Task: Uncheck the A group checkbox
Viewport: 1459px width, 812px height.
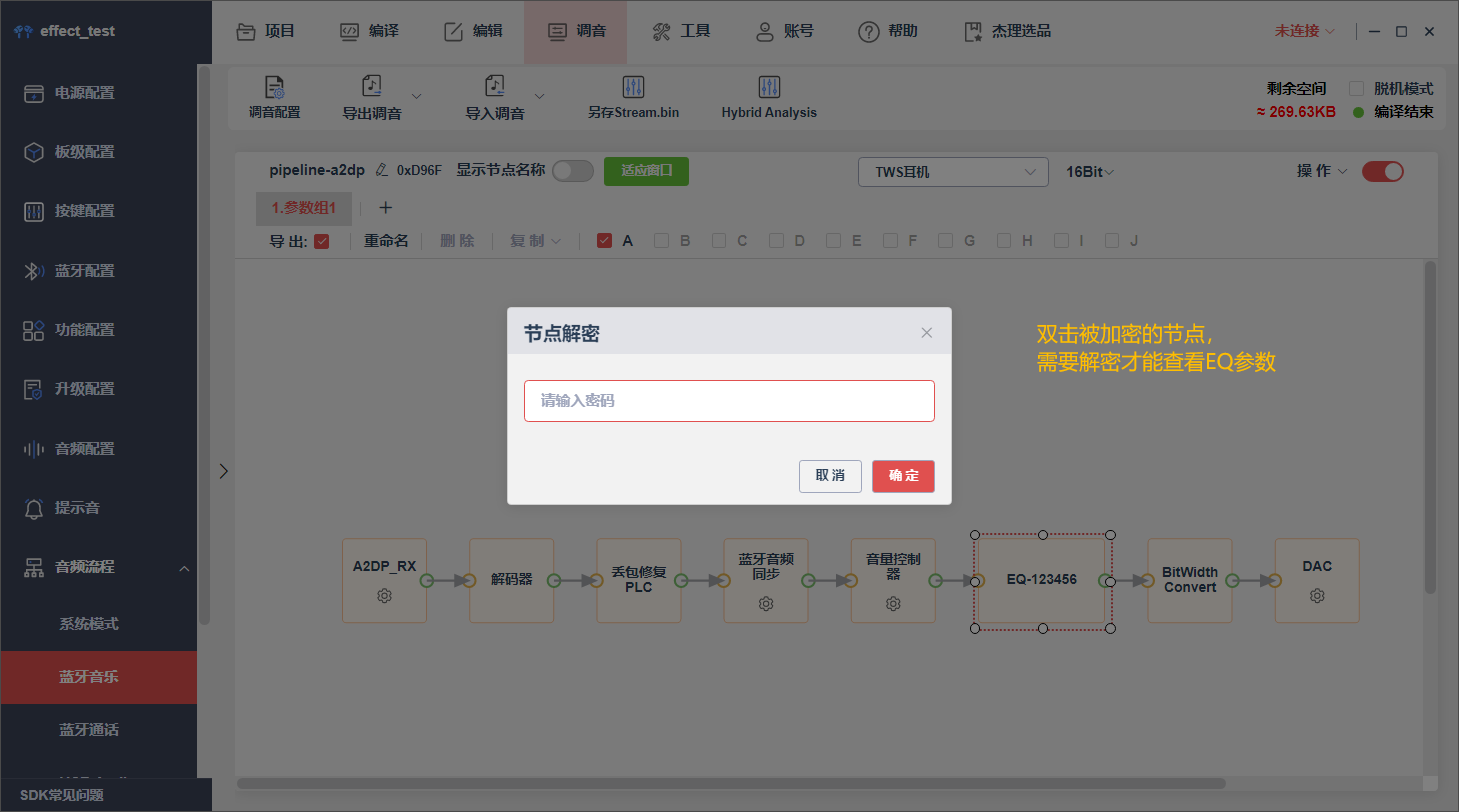Action: pyautogui.click(x=604, y=241)
